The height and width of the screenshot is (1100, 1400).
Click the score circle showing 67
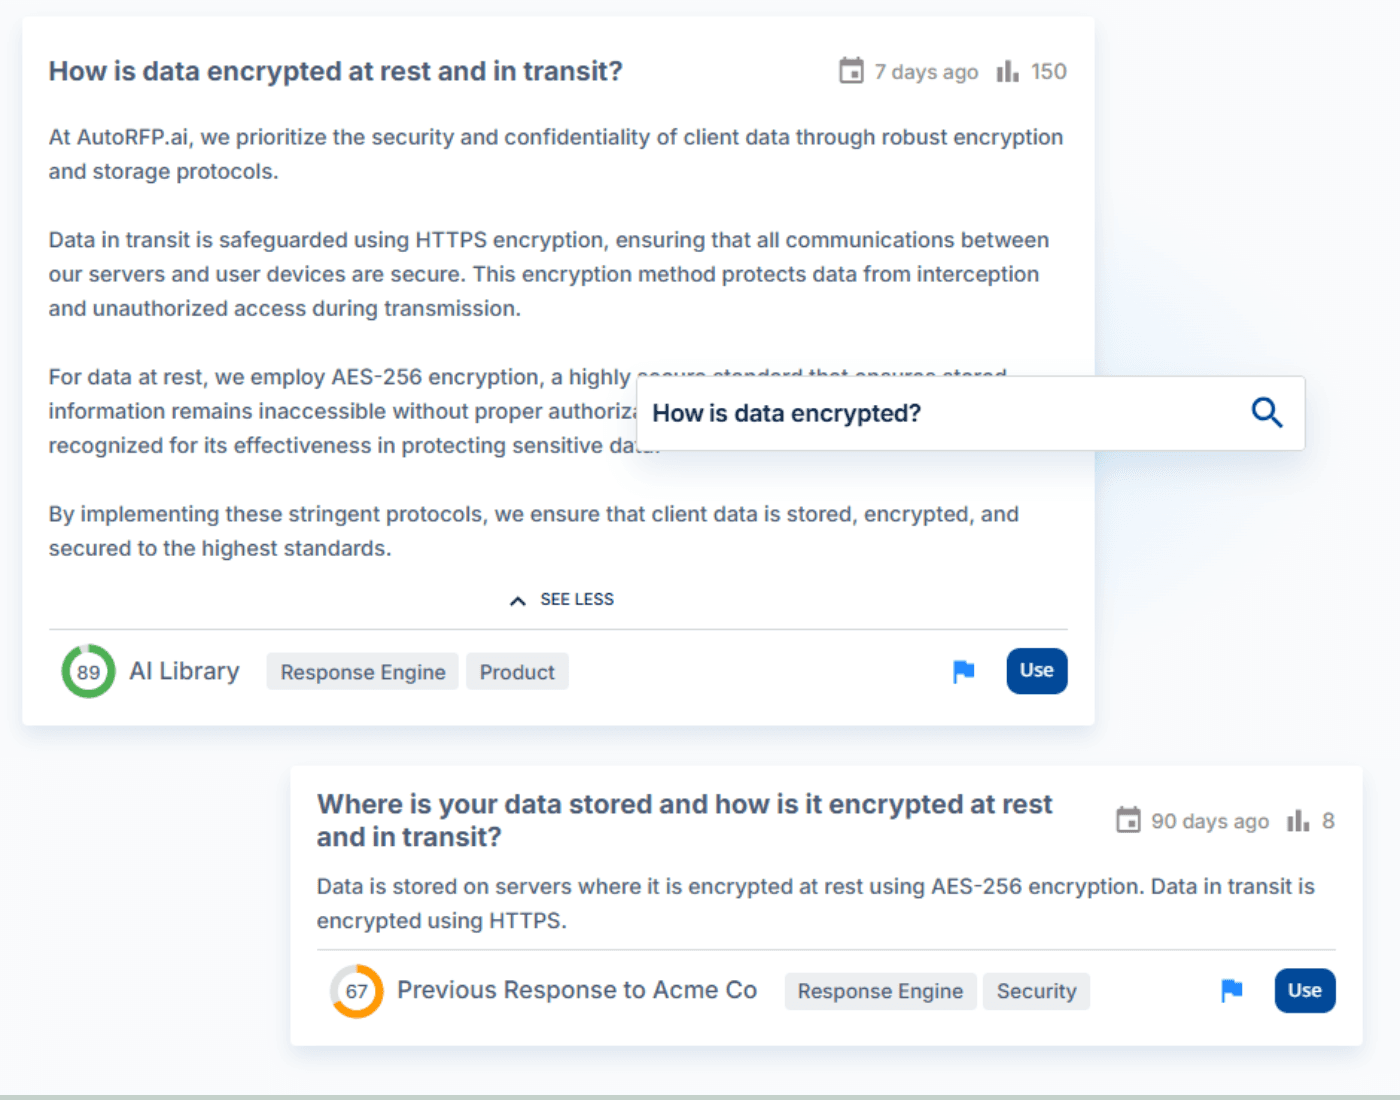pos(356,990)
